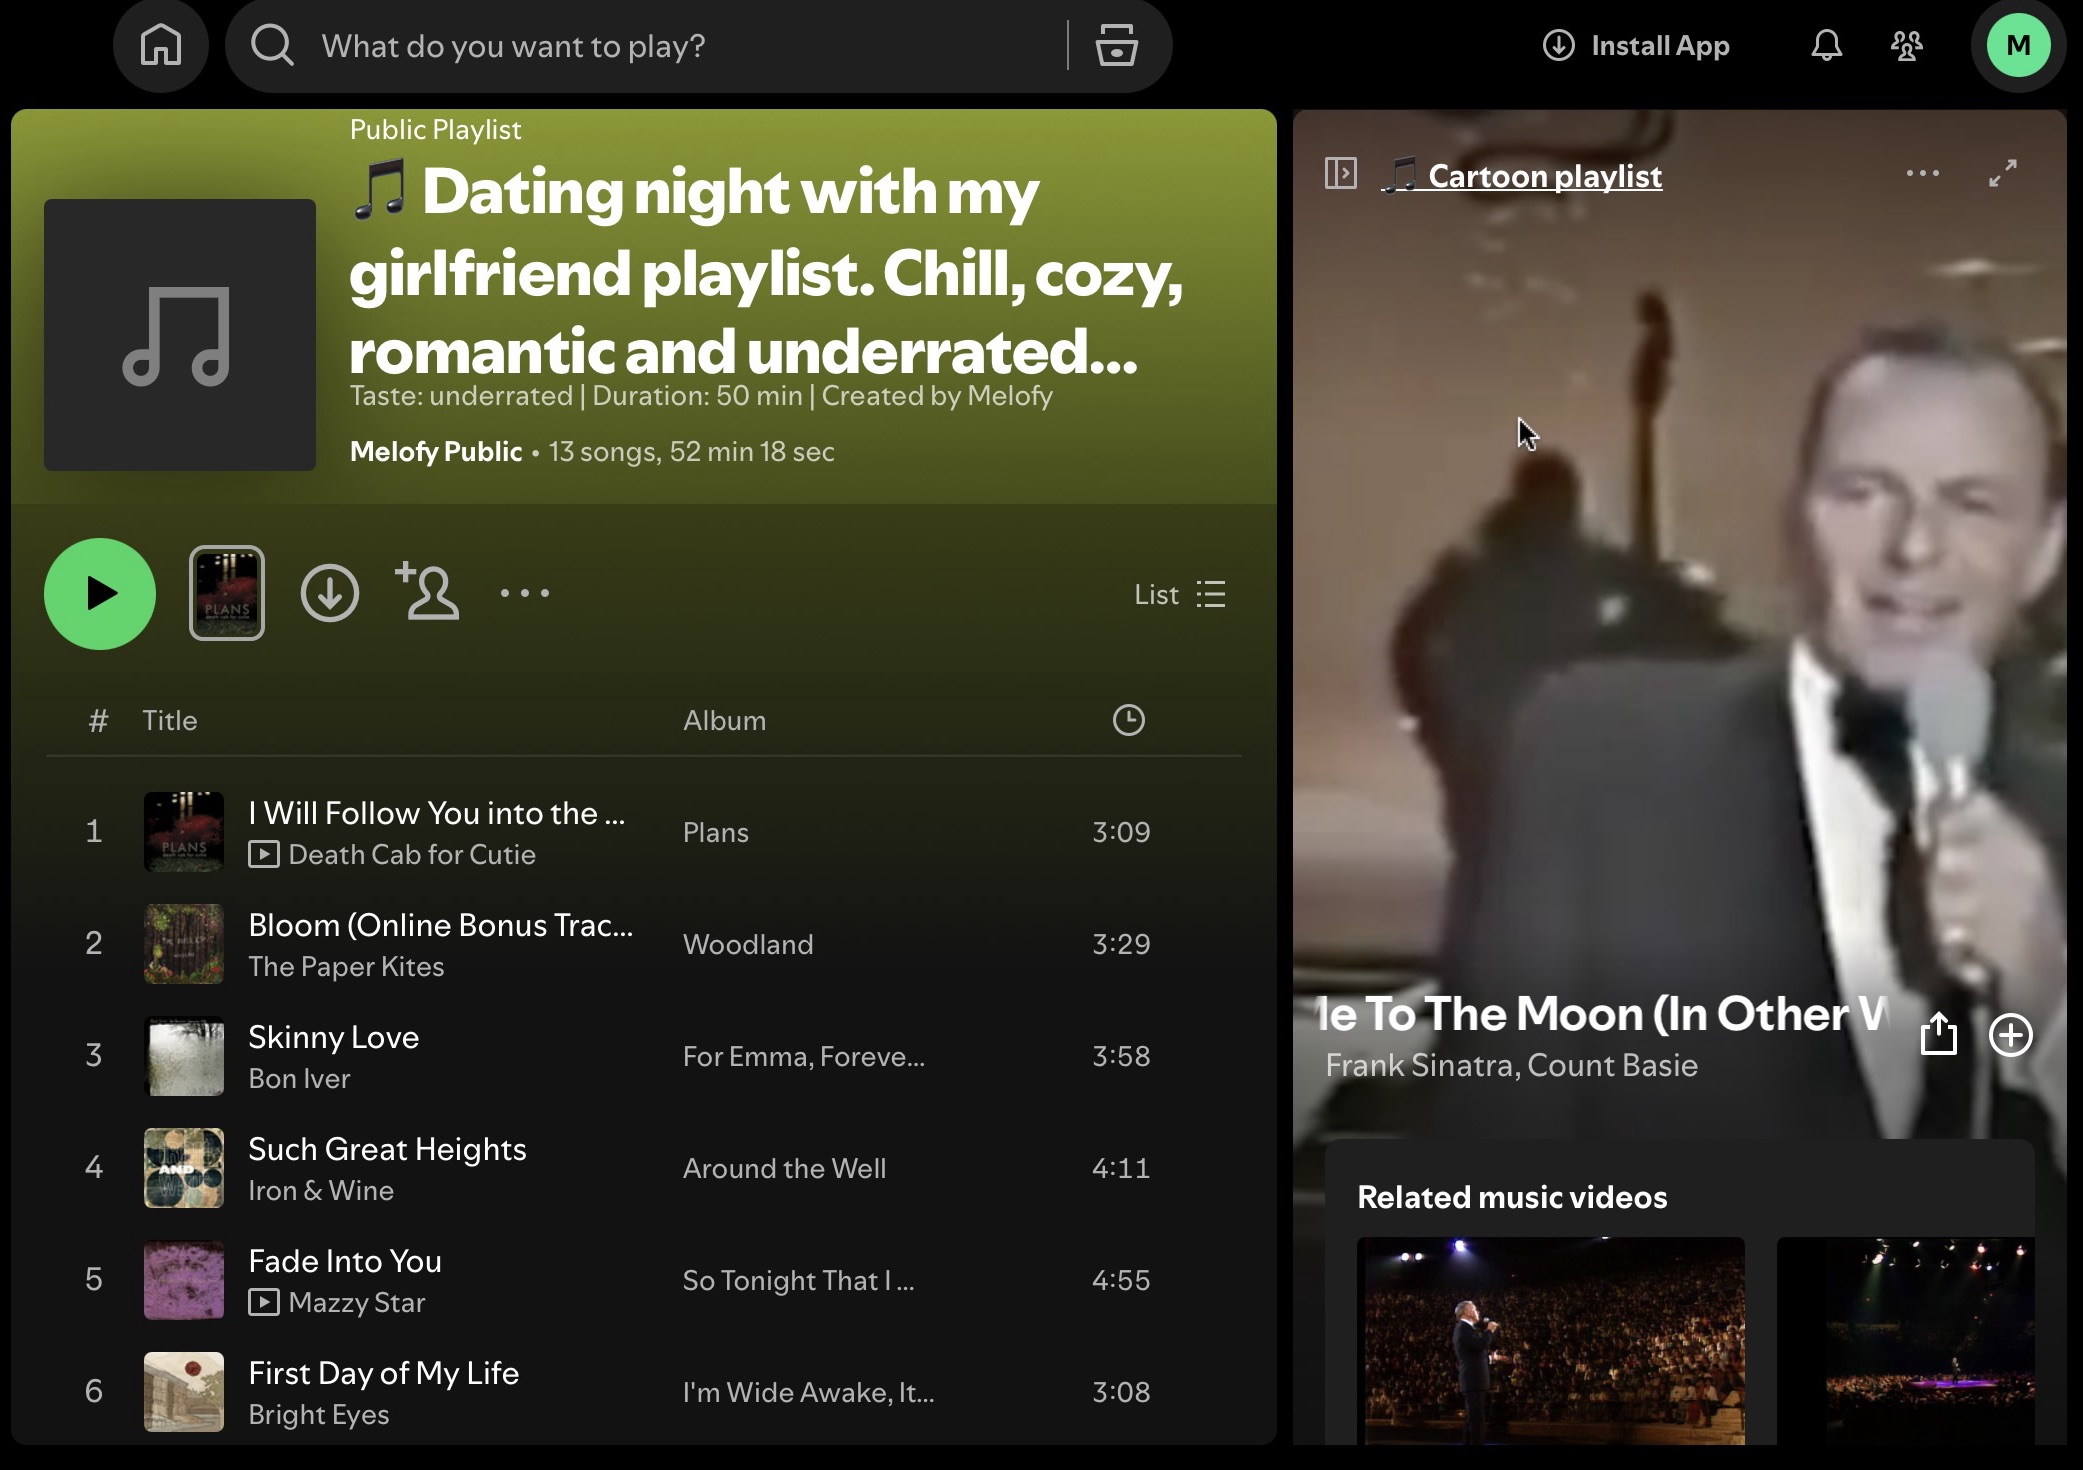Click the Album column header
The image size is (2083, 1470).
click(725, 720)
